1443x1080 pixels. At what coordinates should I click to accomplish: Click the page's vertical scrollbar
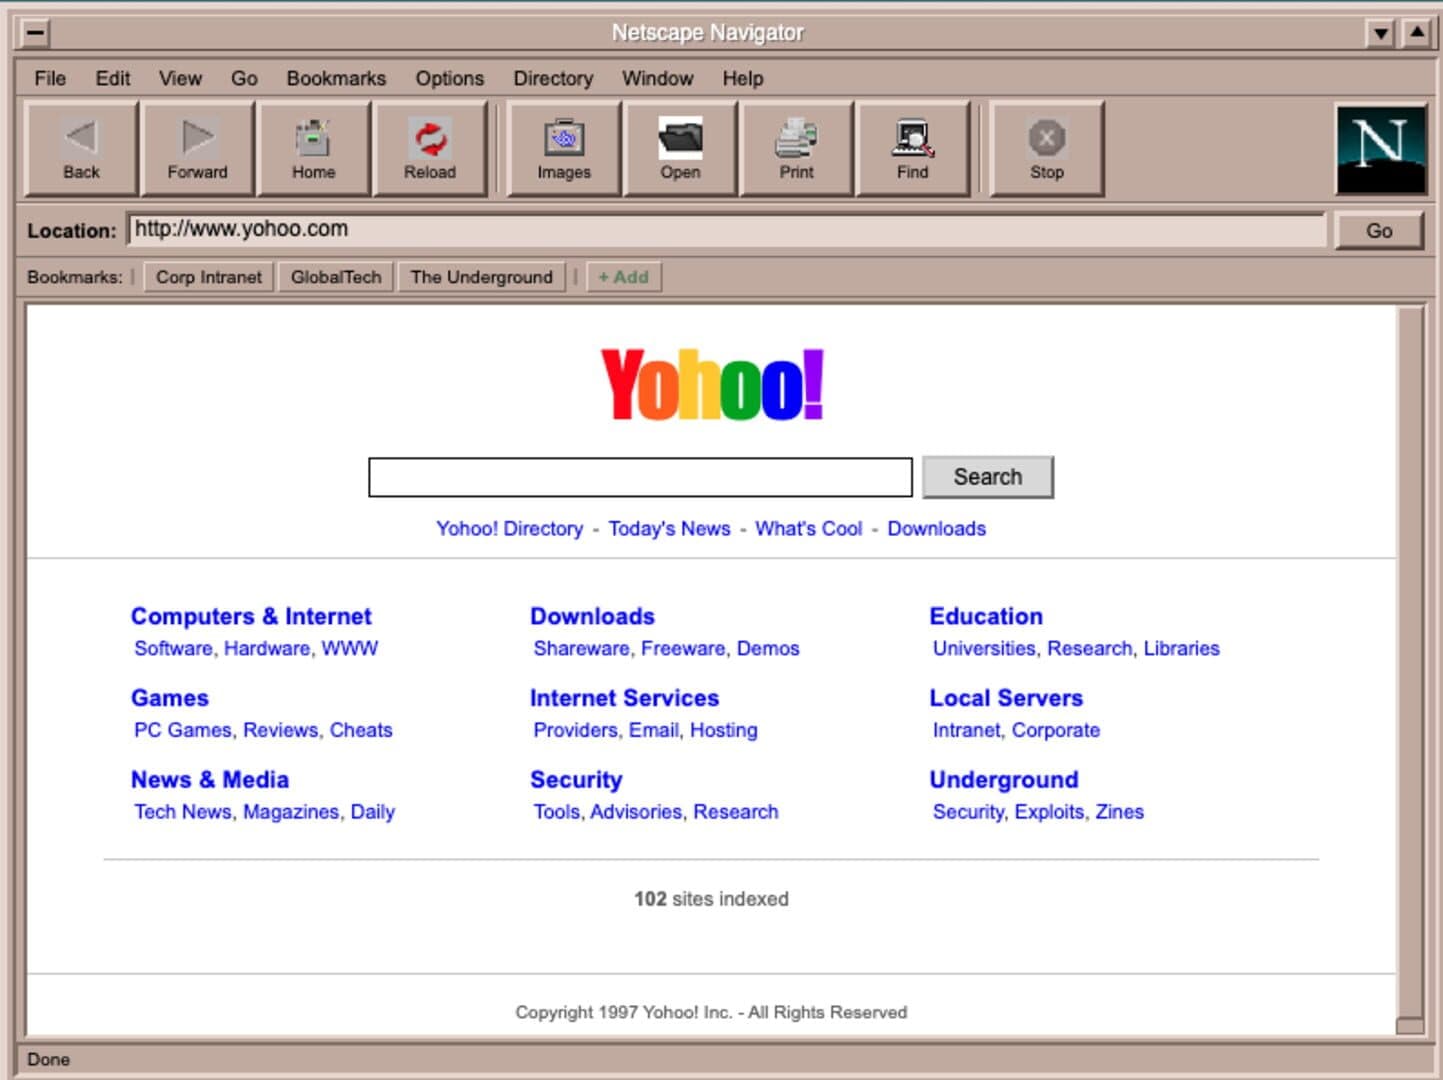point(1410,670)
